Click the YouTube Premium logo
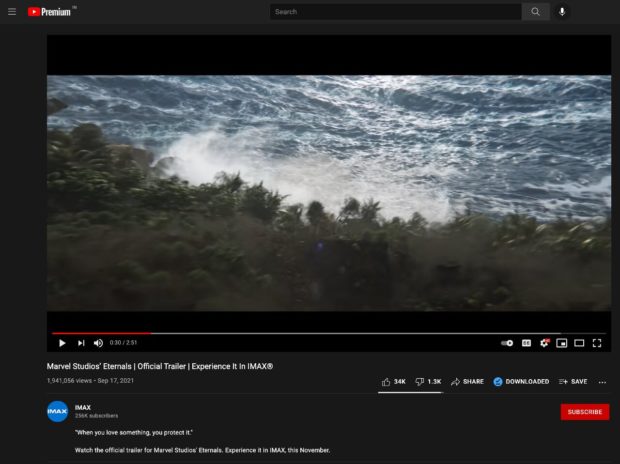Image resolution: width=620 pixels, height=464 pixels. click(x=50, y=12)
